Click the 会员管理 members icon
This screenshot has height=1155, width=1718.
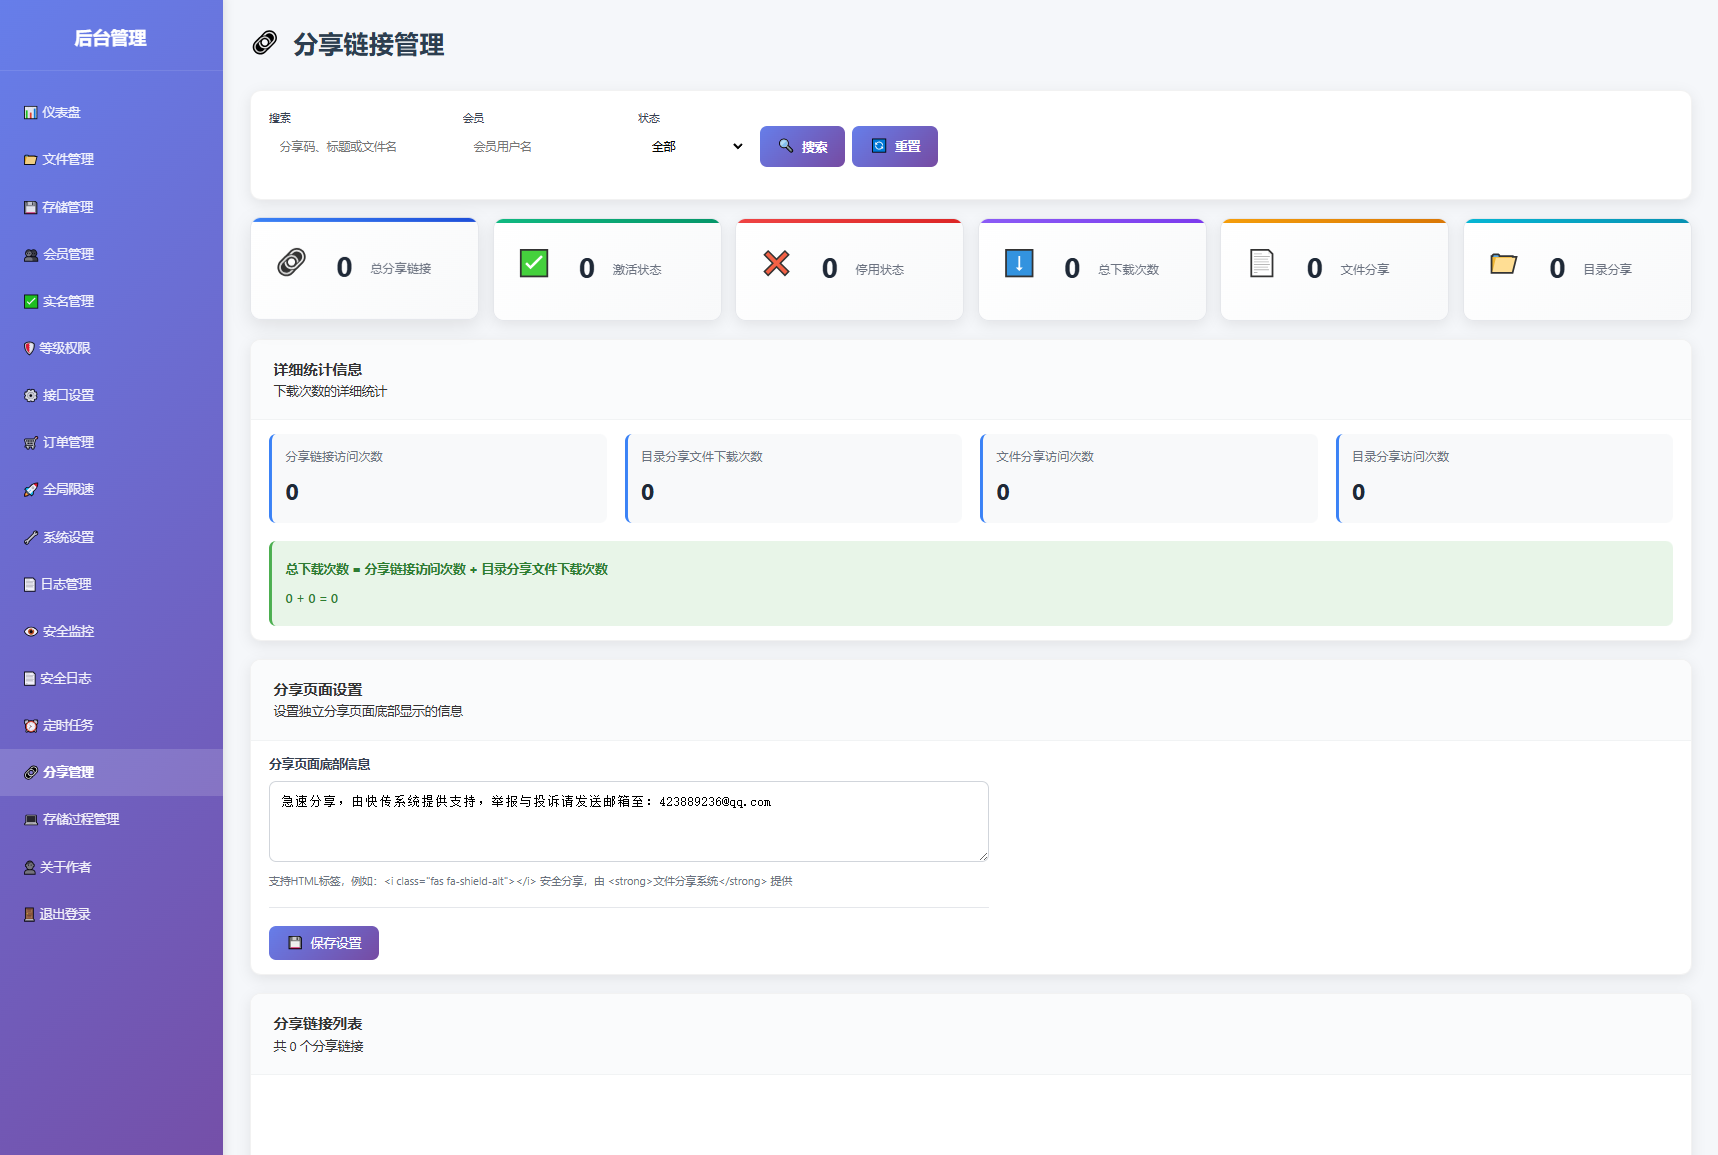30,254
